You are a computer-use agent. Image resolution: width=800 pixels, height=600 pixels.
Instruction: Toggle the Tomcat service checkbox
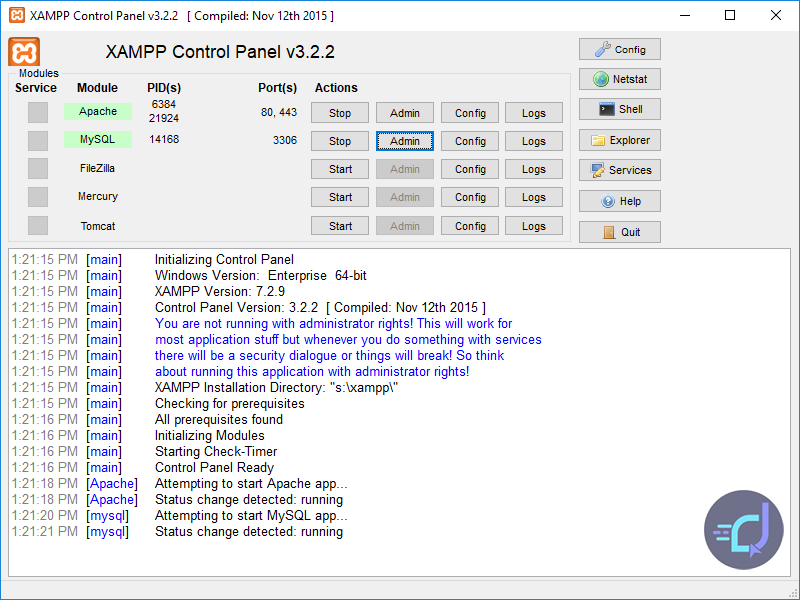38,226
